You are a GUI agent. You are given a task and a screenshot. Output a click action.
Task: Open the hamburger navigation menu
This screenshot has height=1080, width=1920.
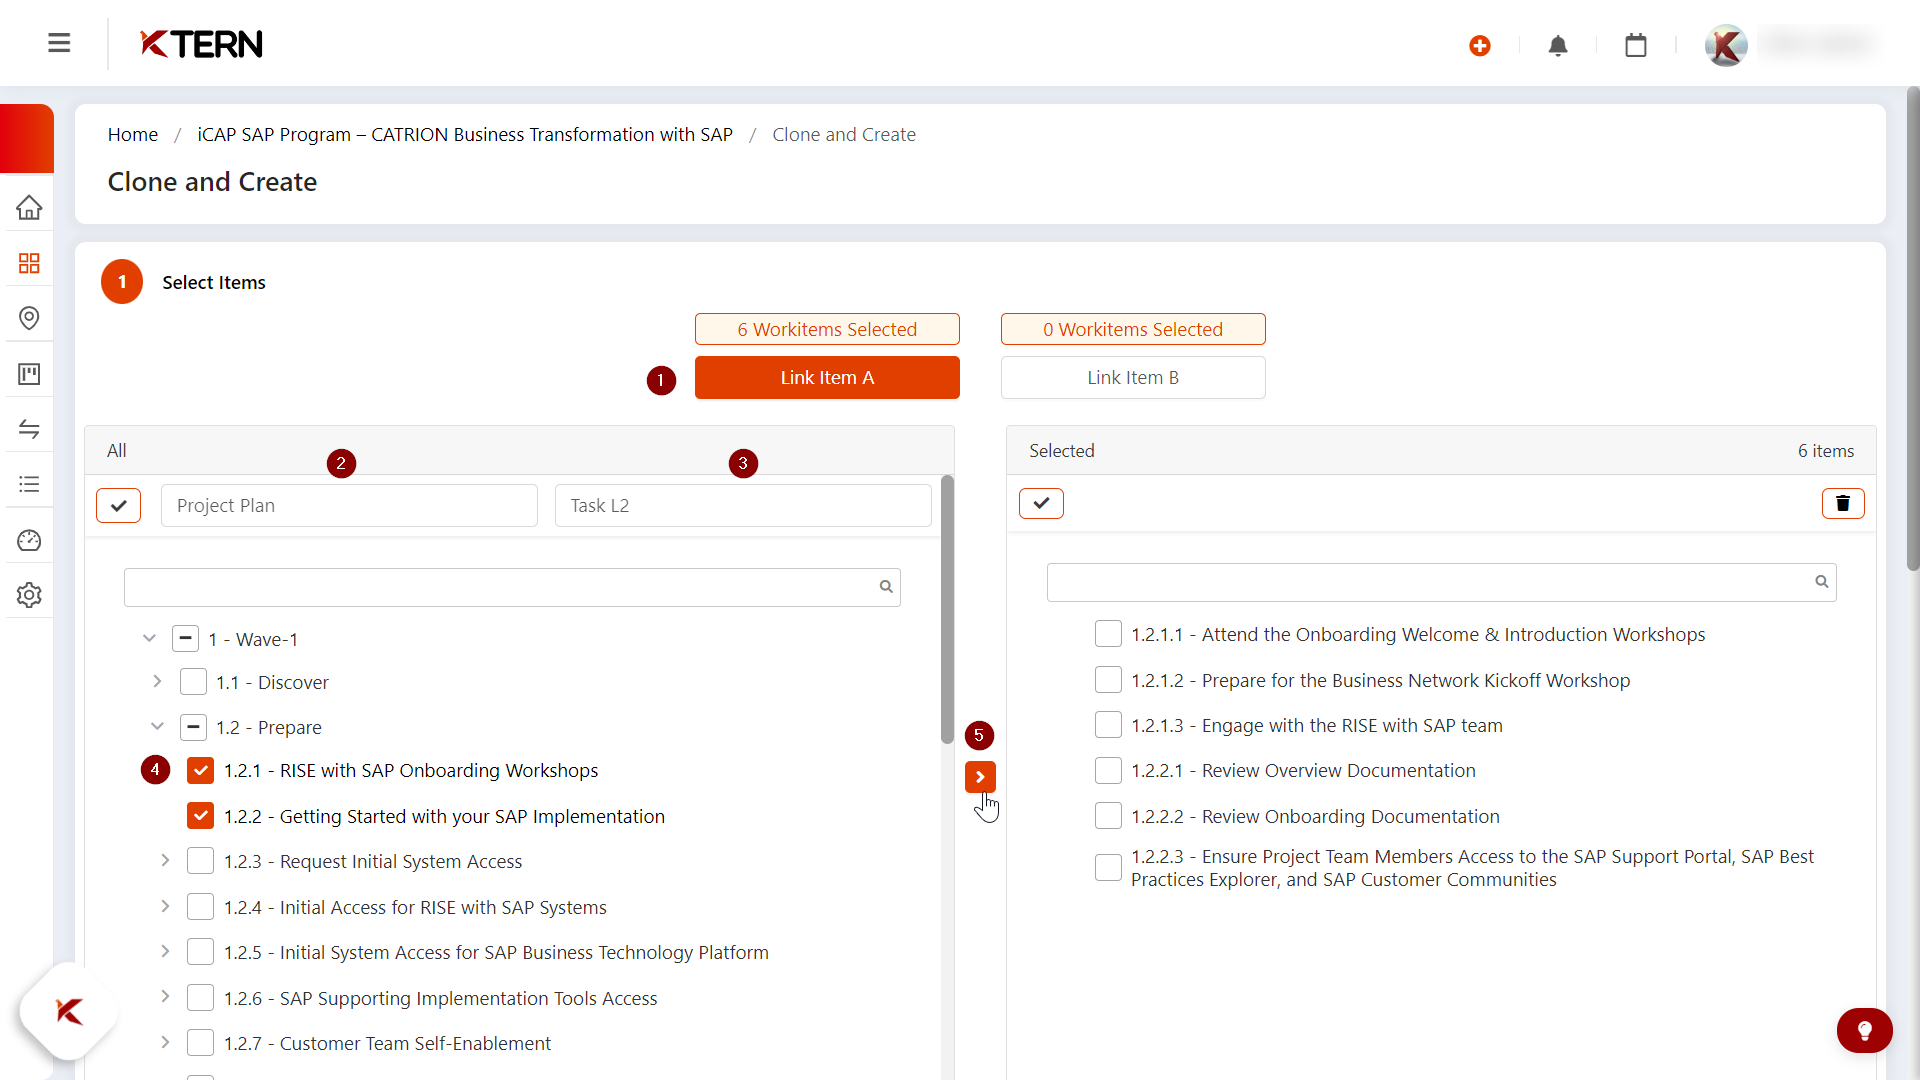(x=59, y=43)
